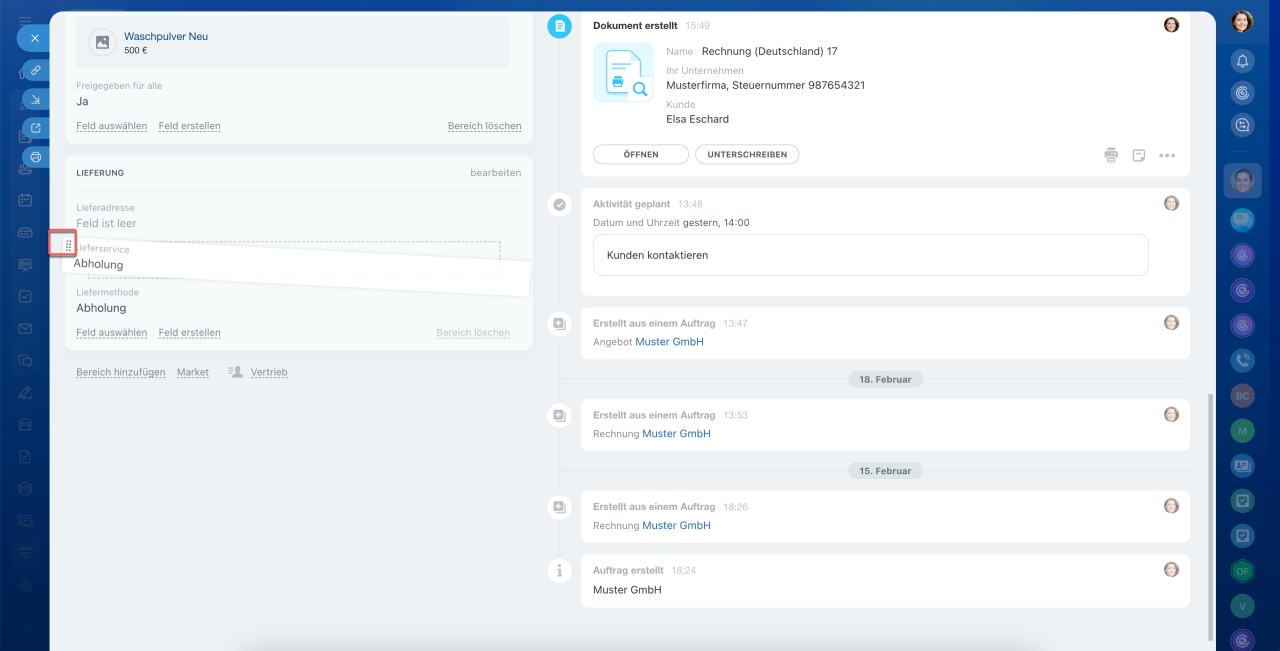Screen dimensions: 1280x651
Task: Click the note icon in document card
Action: (x=1138, y=155)
